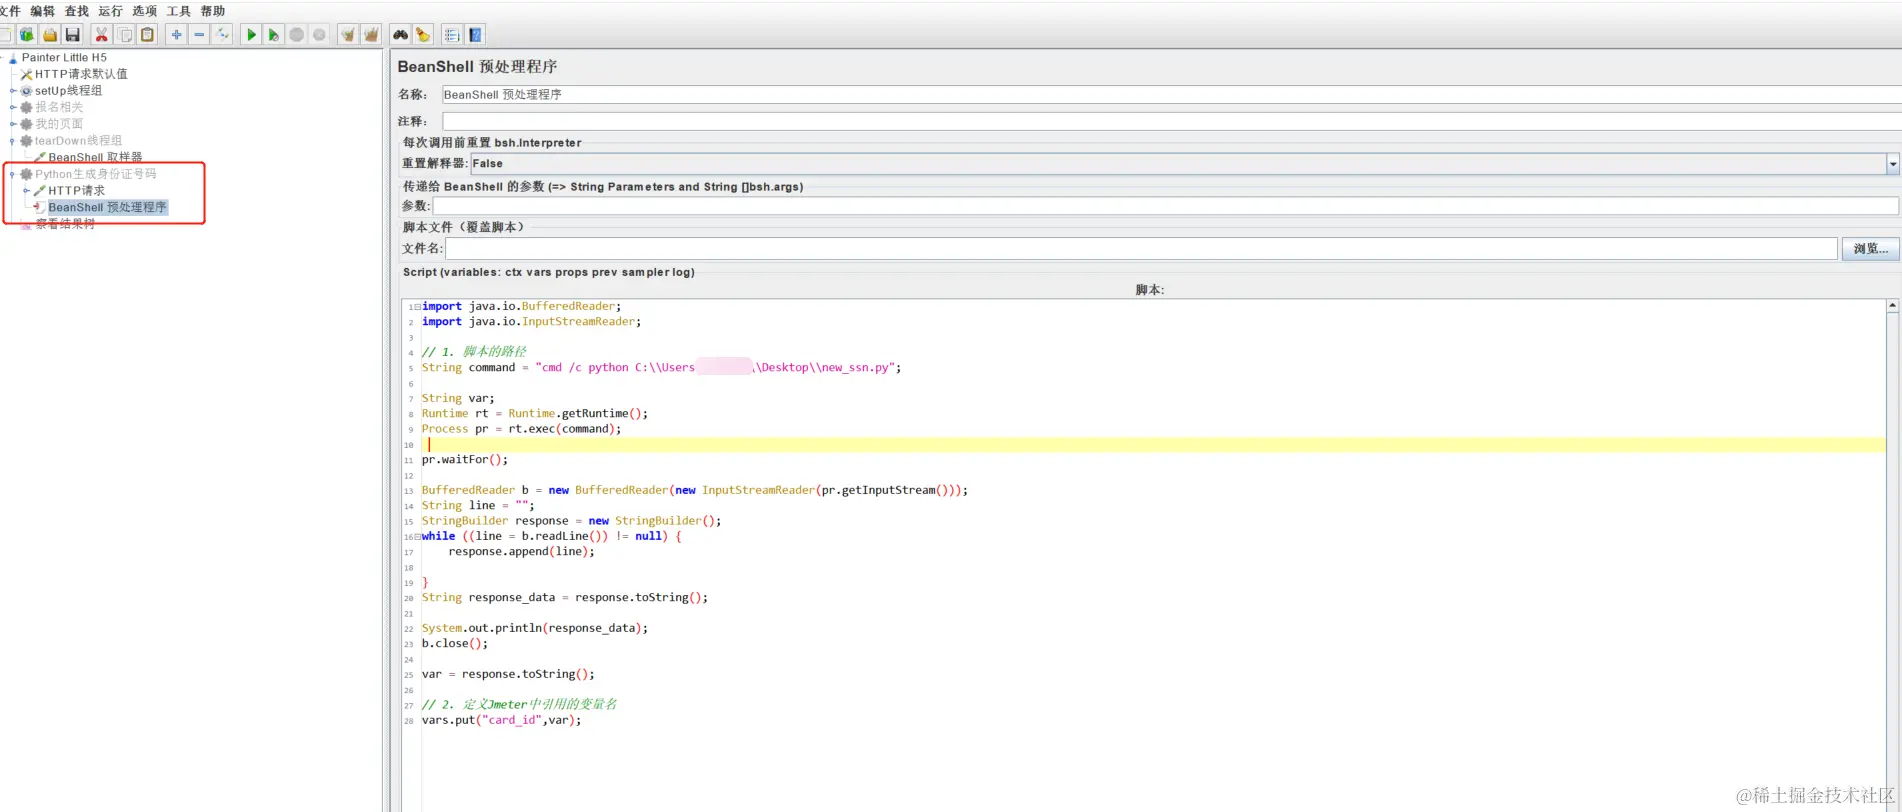Click the 'String command' line of the script
The height and width of the screenshot is (812, 1902).
(661, 368)
